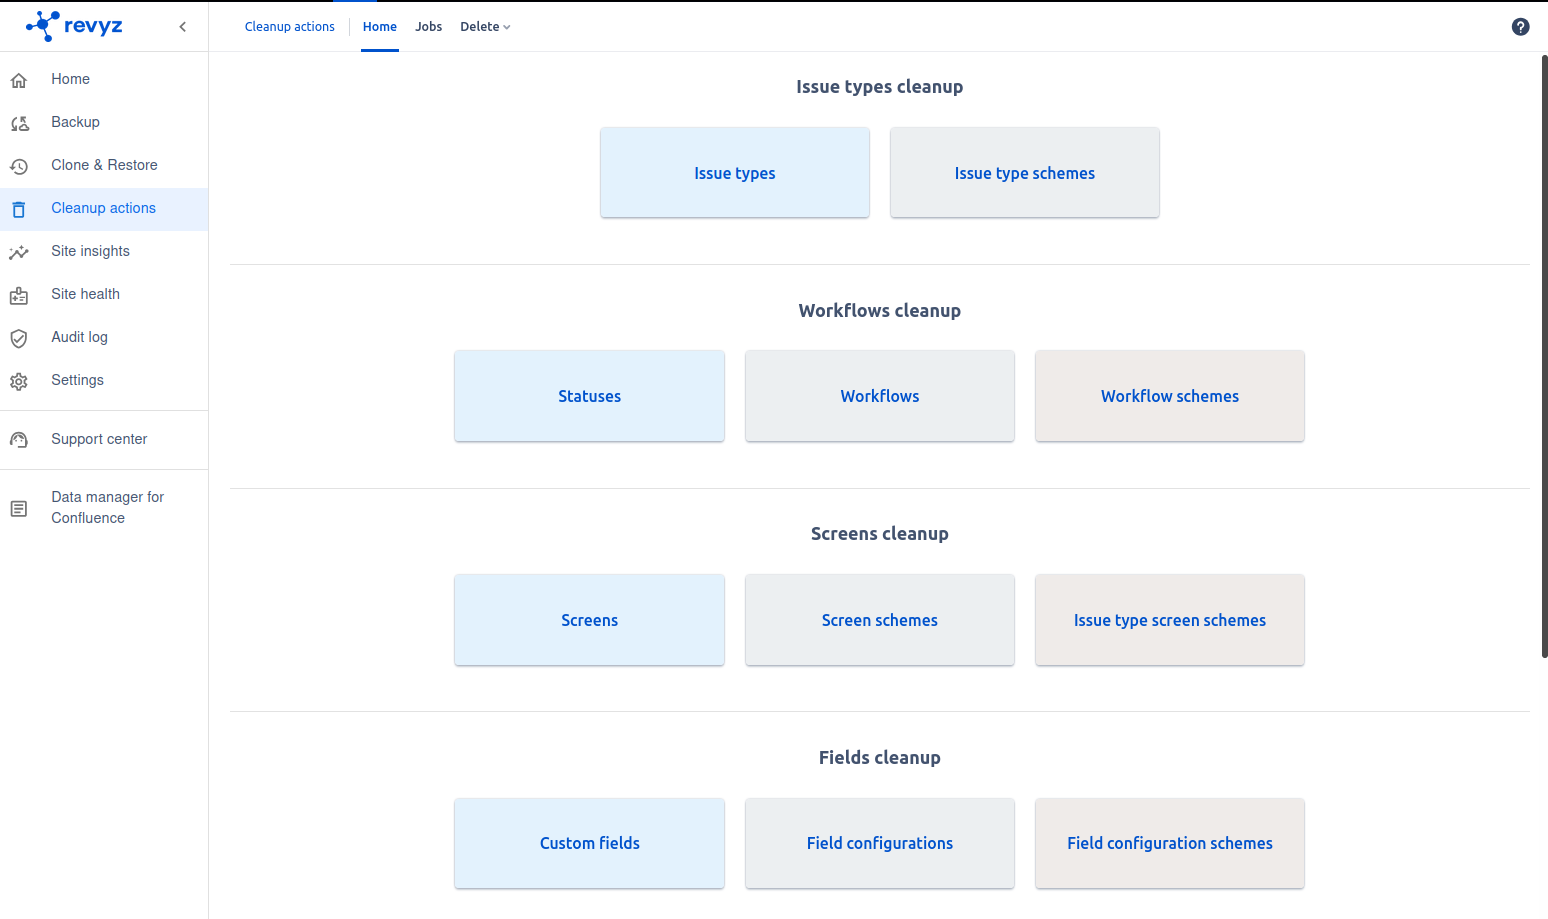This screenshot has height=919, width=1548.
Task: Click the Support center headset icon
Action: point(19,440)
